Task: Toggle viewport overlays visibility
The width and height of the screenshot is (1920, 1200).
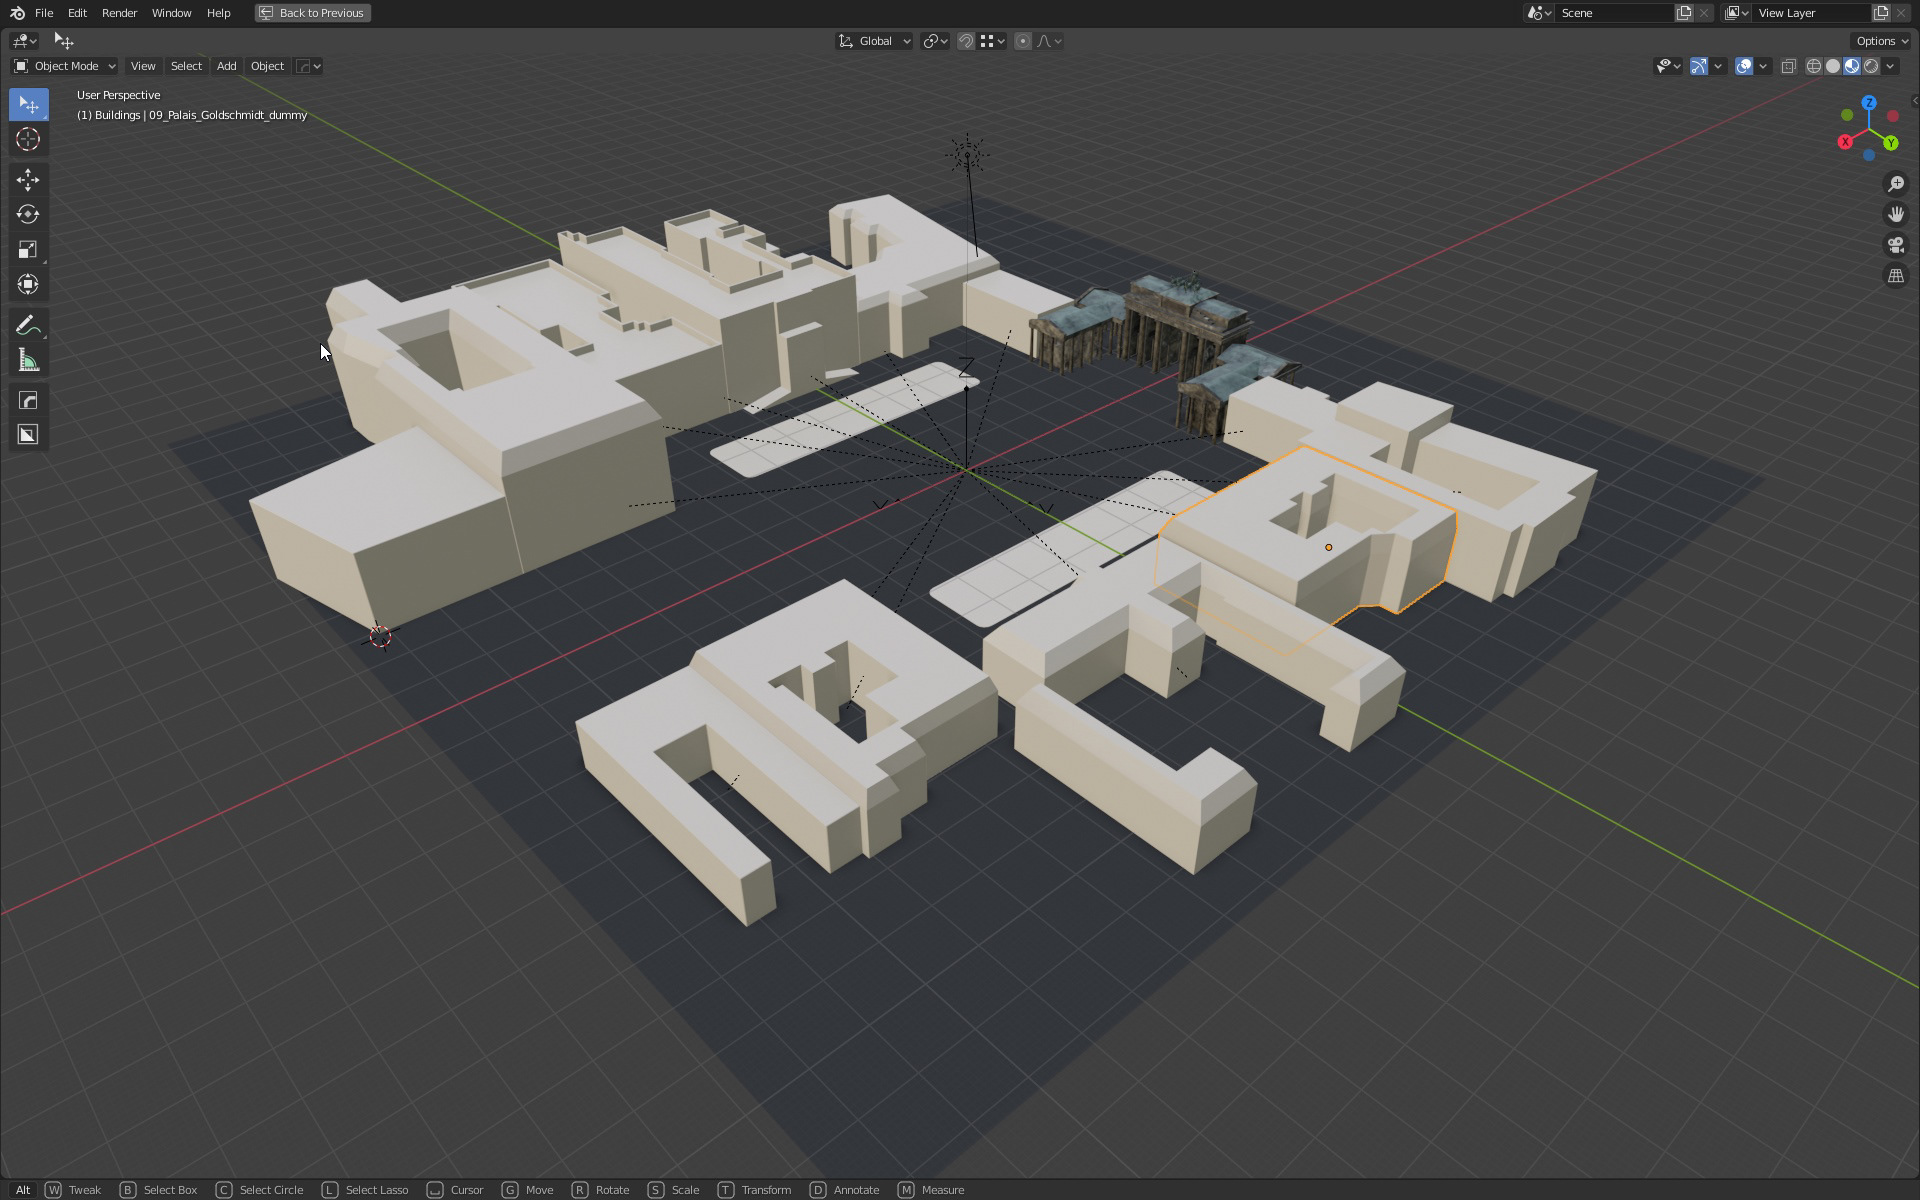Action: pos(1743,65)
